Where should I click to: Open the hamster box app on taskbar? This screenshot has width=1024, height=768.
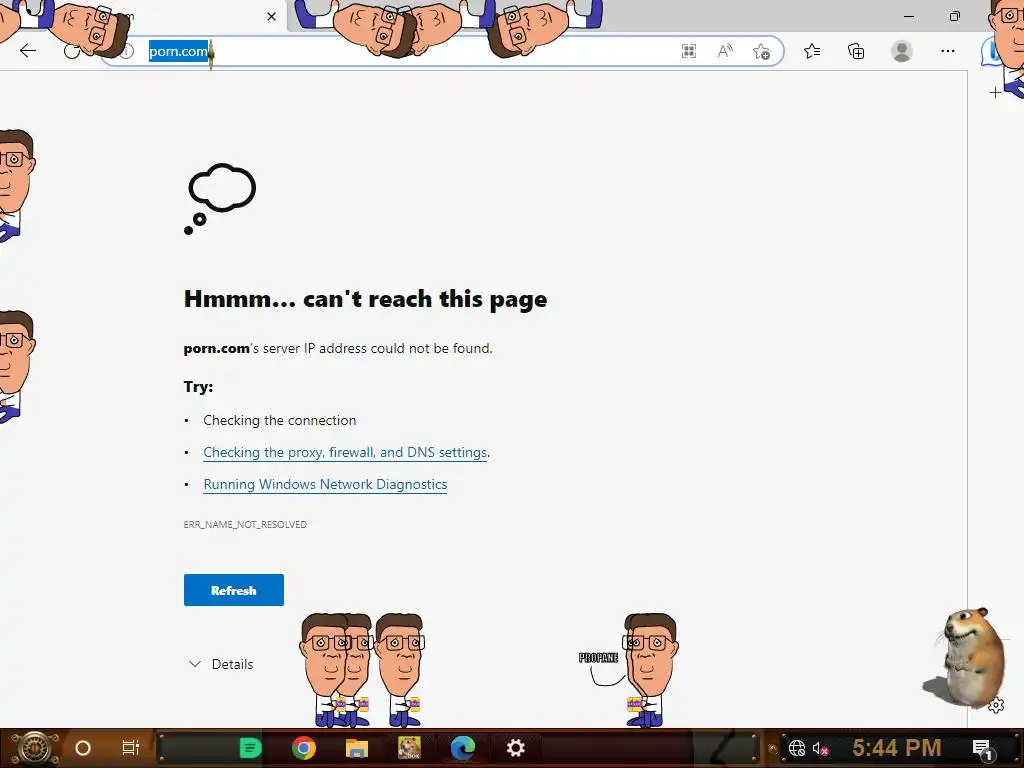(409, 748)
